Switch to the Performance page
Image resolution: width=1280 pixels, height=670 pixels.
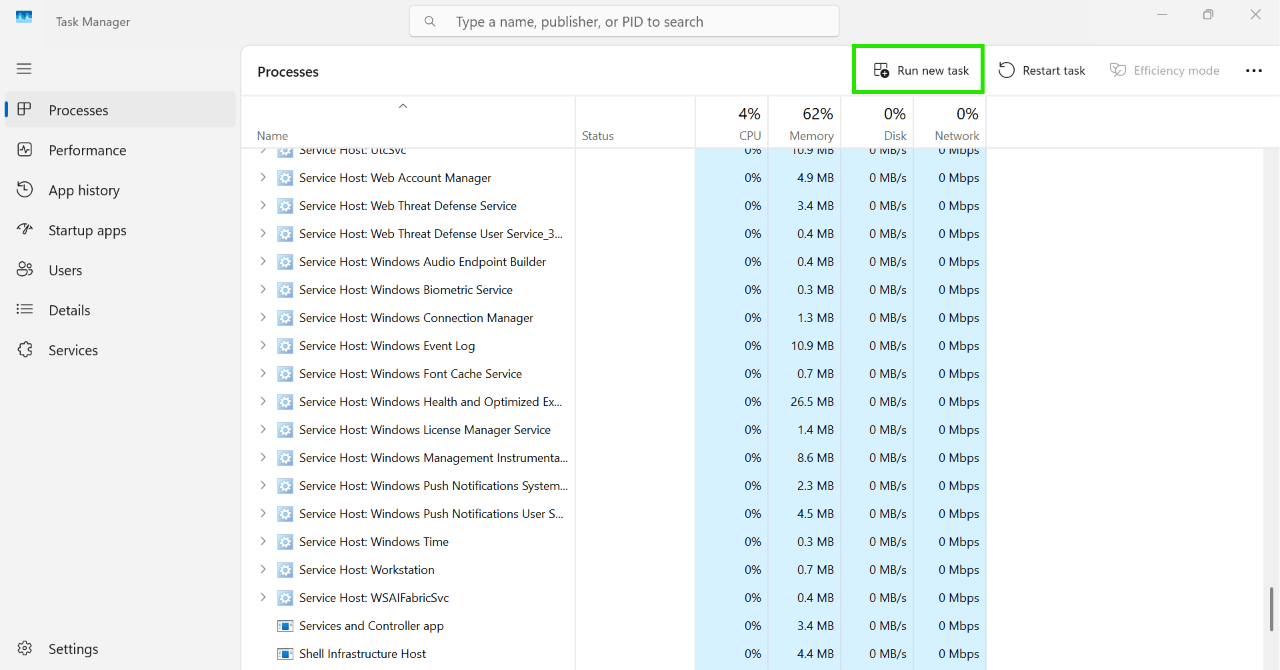pos(120,150)
